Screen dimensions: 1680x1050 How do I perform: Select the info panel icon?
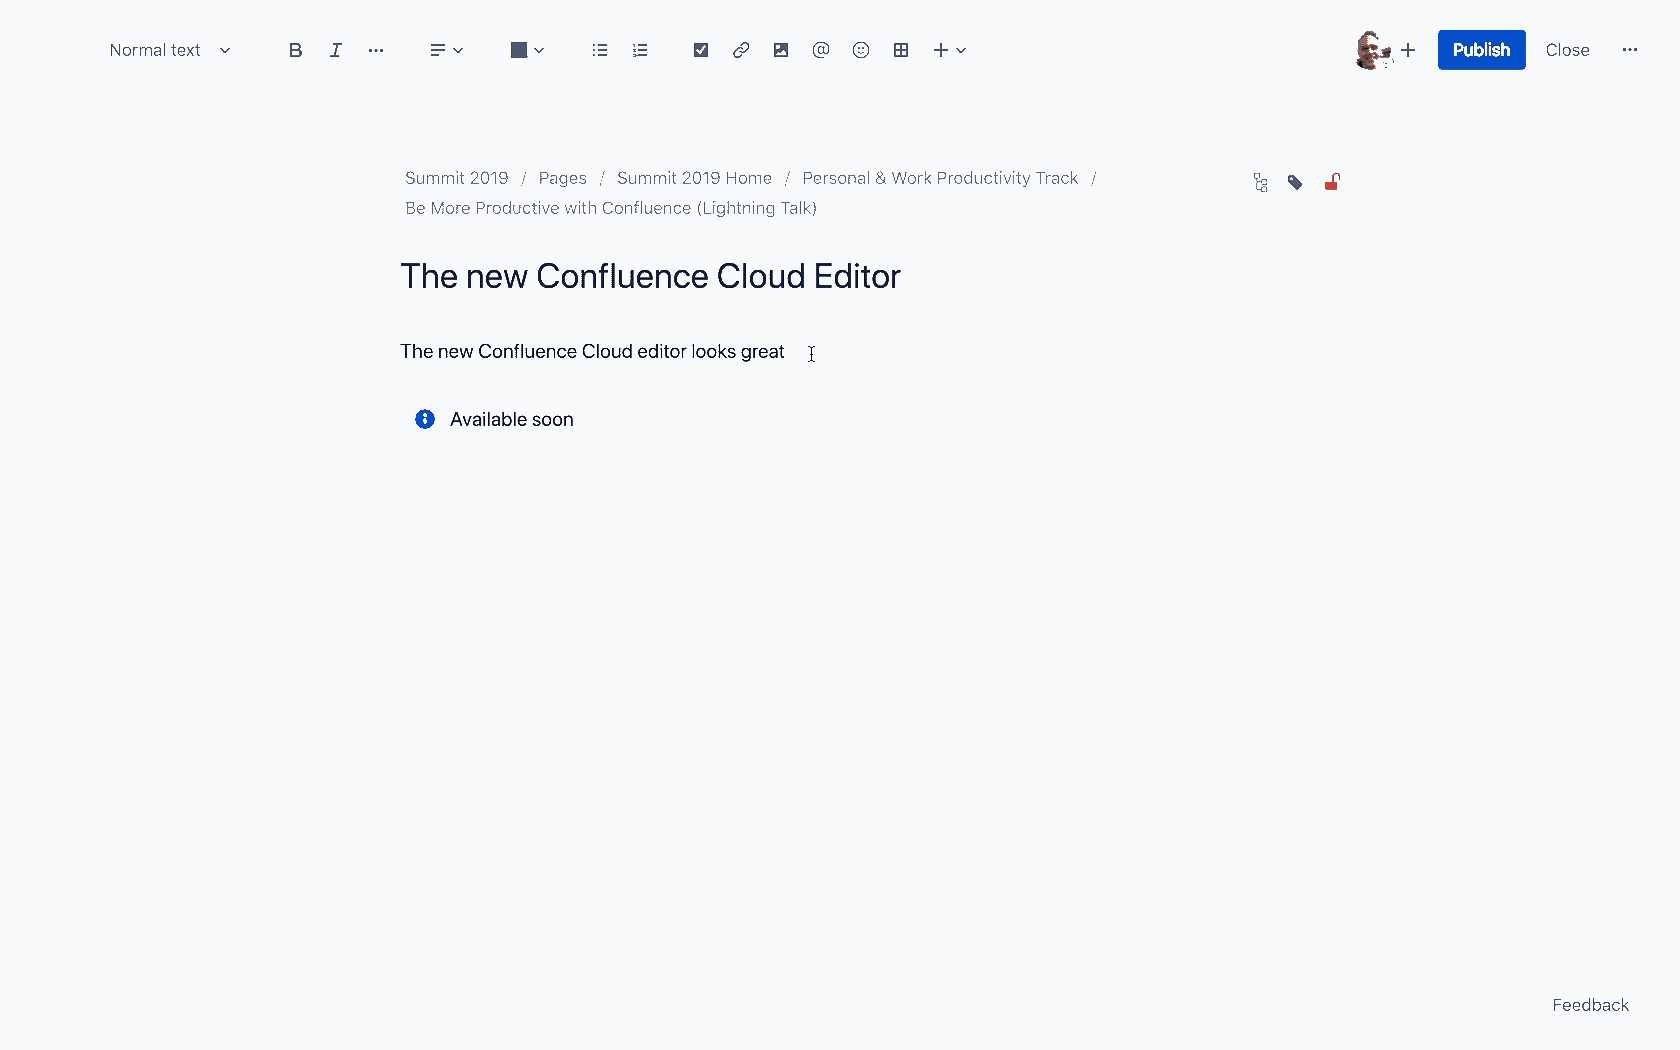[425, 419]
